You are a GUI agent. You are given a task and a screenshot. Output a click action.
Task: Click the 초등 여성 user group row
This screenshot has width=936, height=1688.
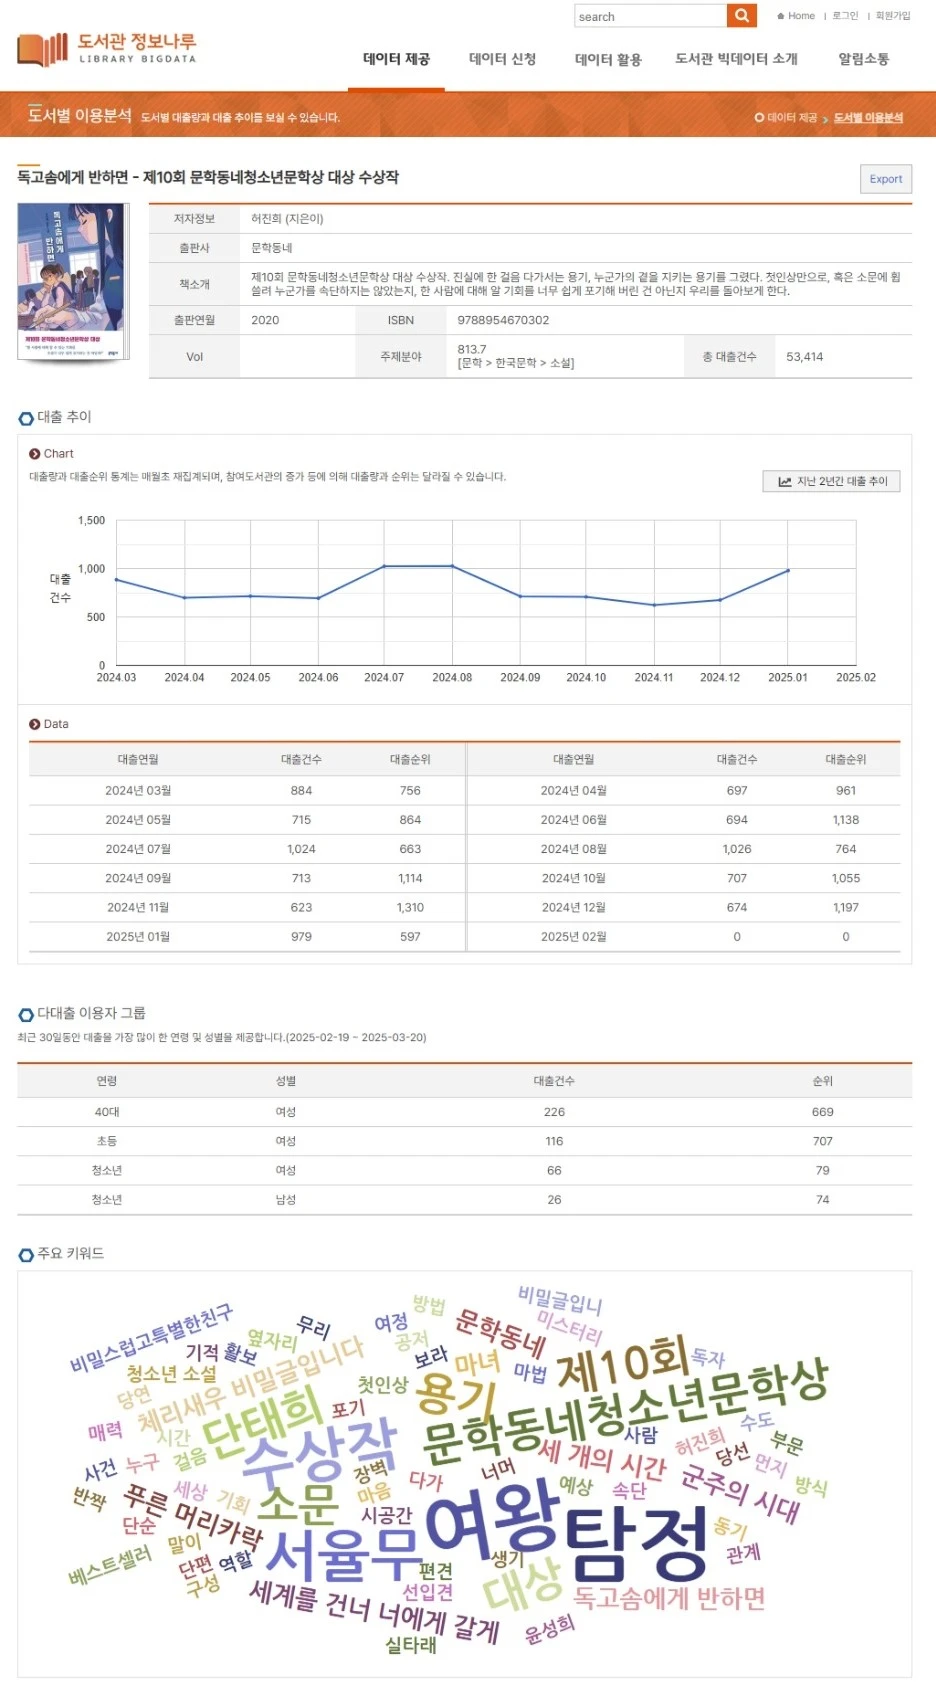[x=464, y=1141]
